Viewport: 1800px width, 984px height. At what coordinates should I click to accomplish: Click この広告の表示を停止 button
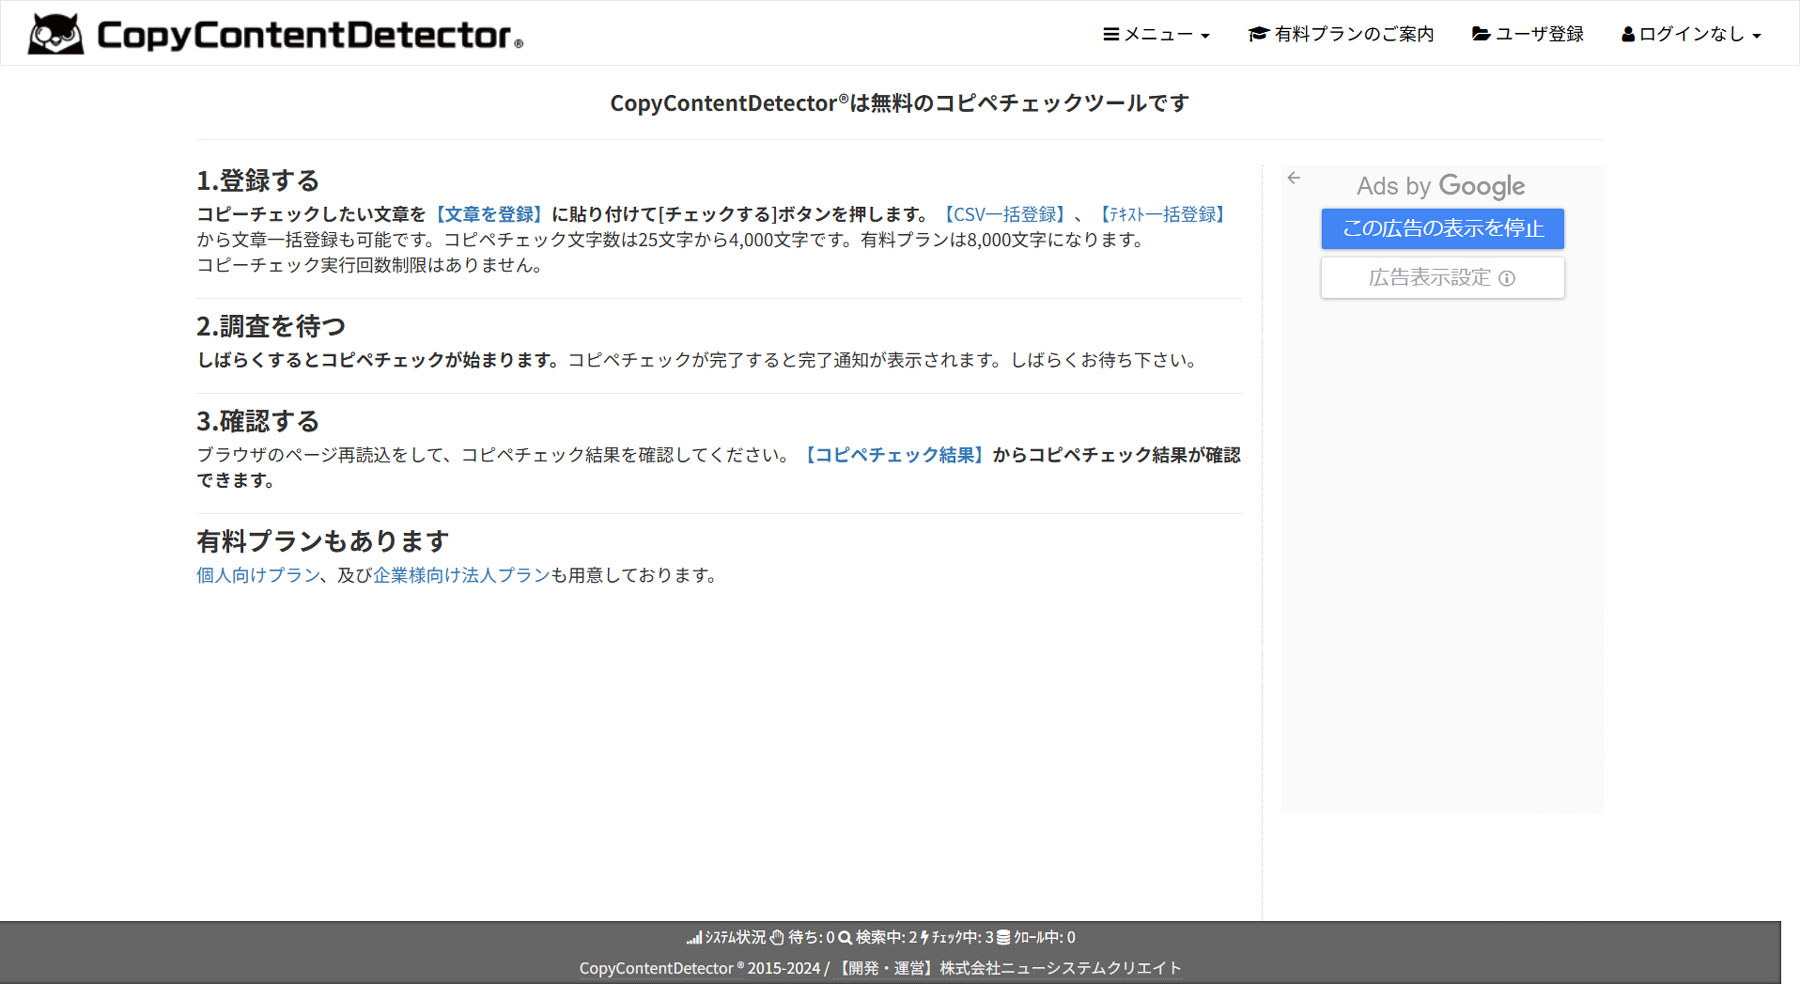pos(1442,229)
